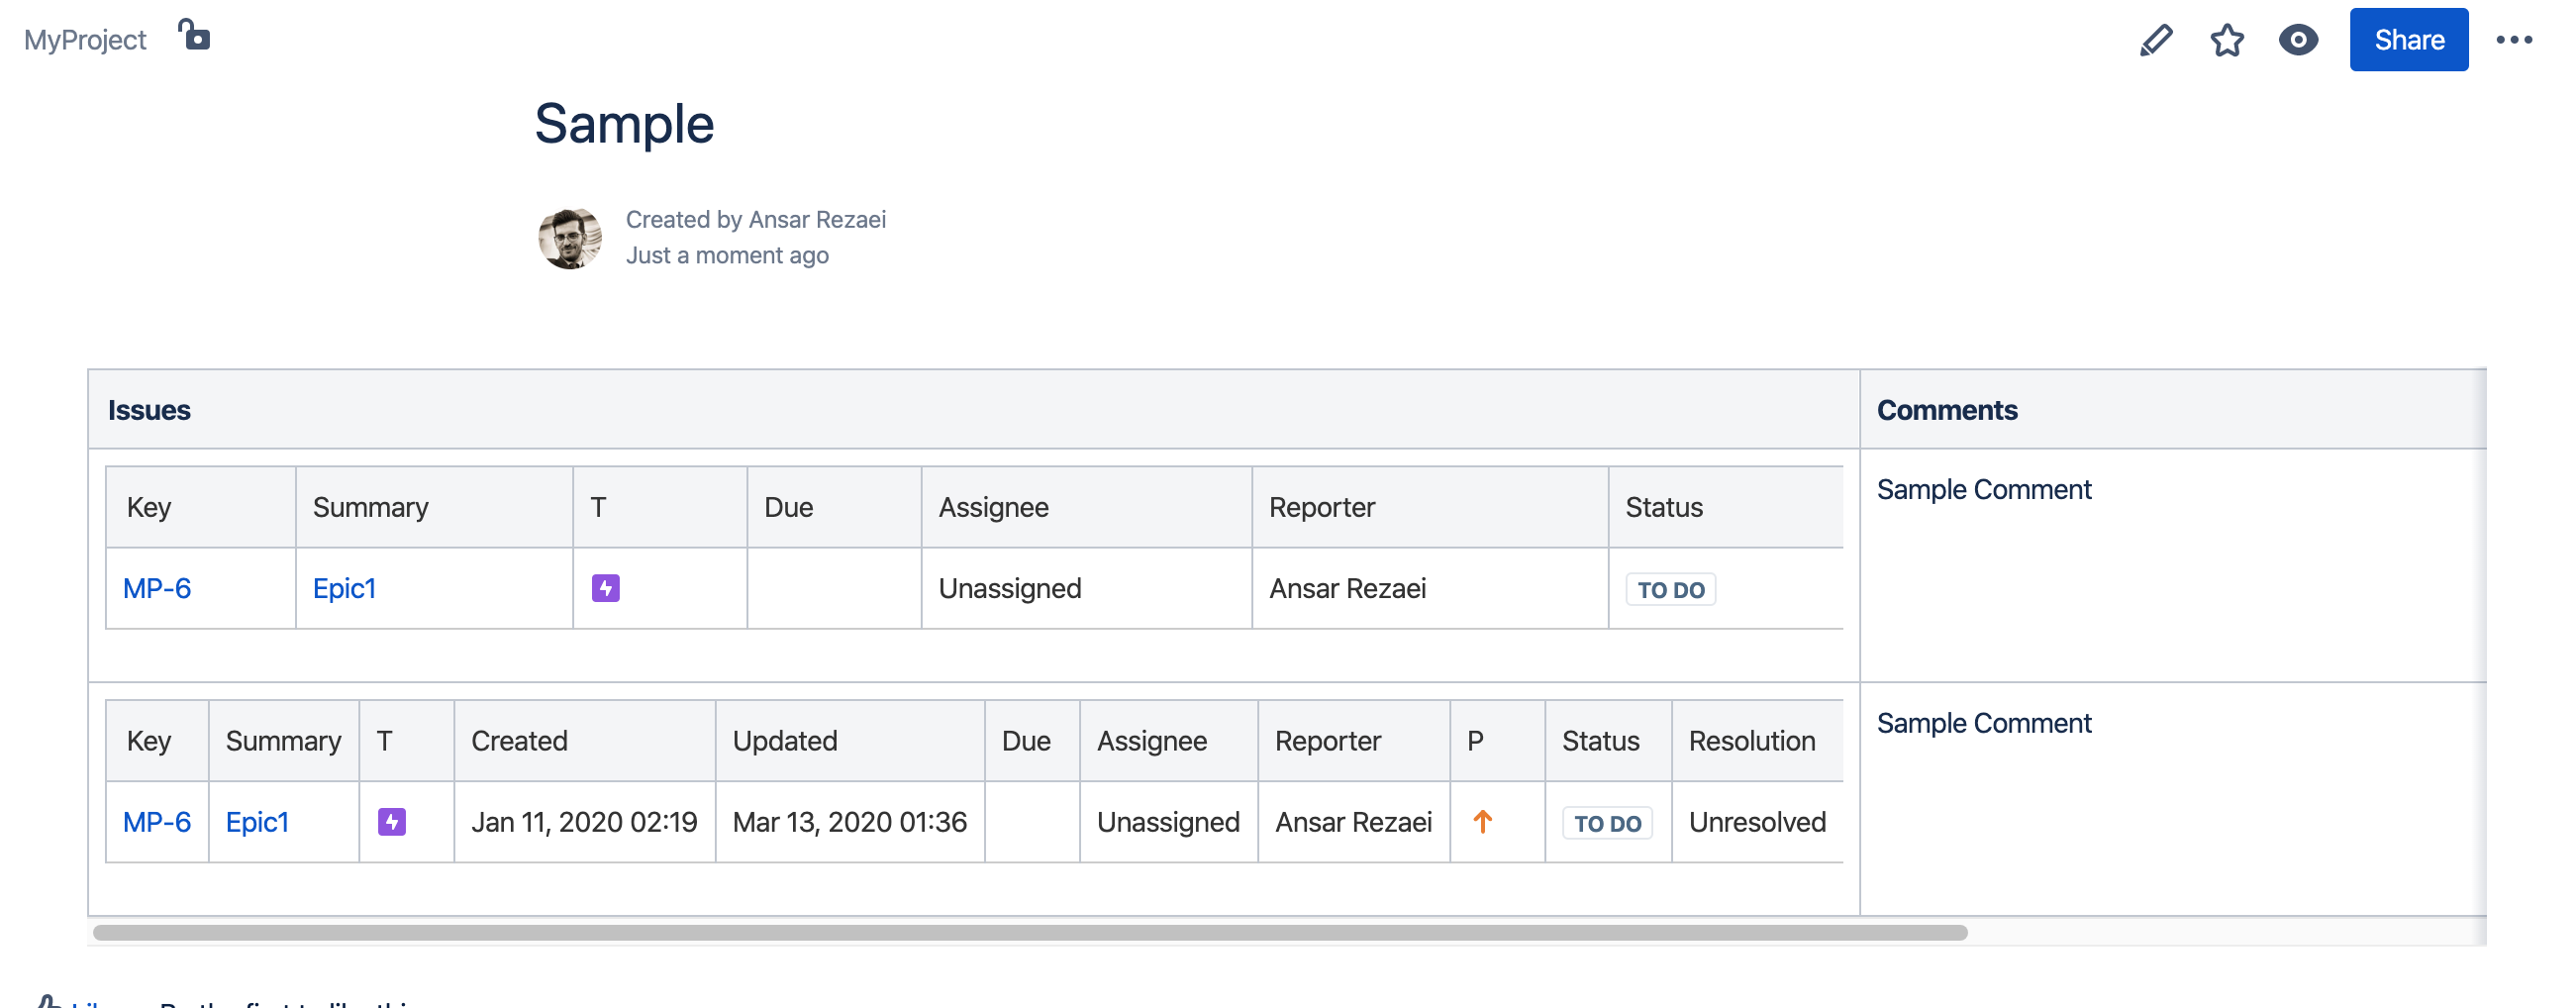Image resolution: width=2576 pixels, height=1008 pixels.
Task: Toggle watching this page with the eye icon
Action: pos(2297,40)
